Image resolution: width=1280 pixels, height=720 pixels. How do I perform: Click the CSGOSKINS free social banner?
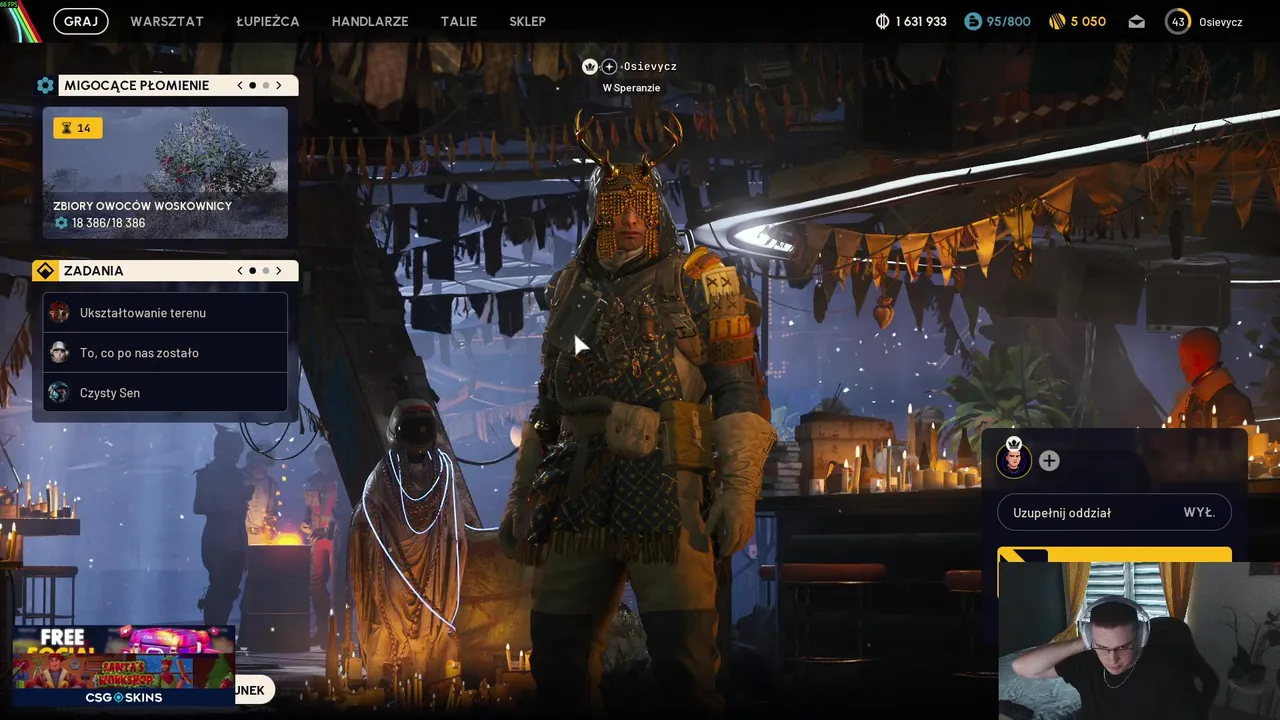(124, 667)
